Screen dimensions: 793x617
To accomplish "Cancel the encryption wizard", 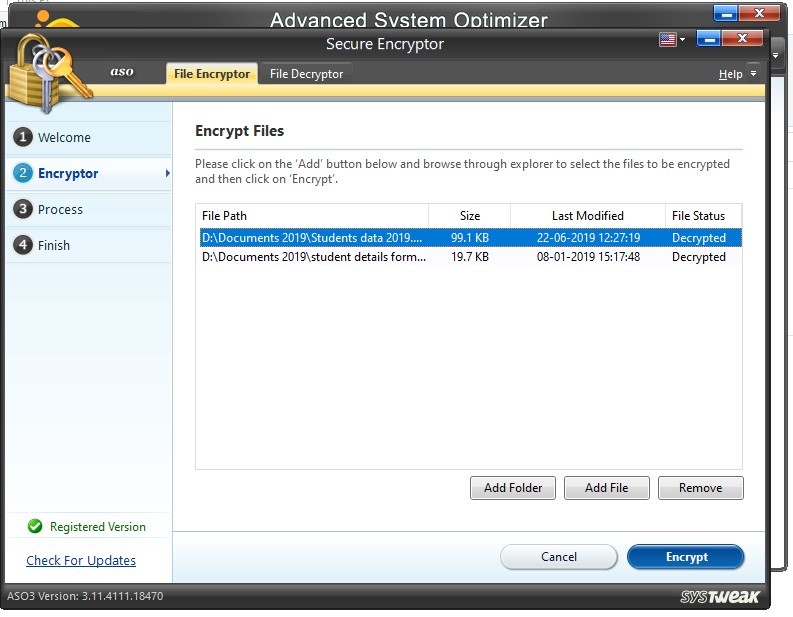I will pos(559,557).
